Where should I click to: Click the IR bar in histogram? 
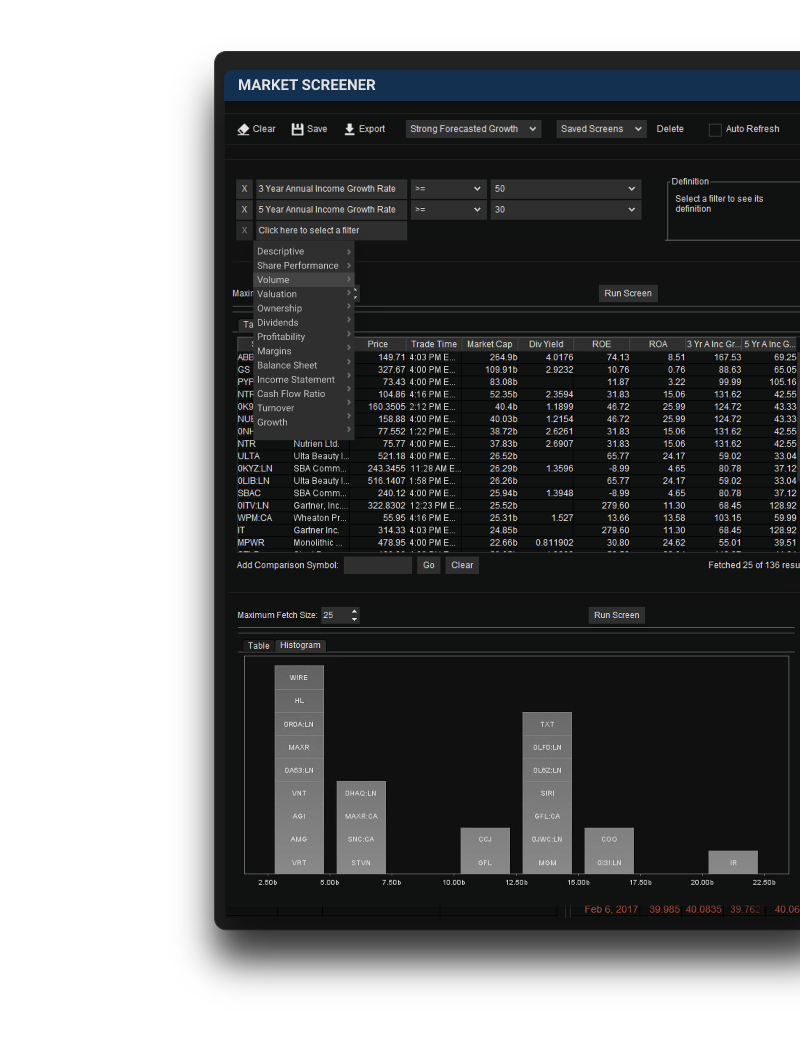click(x=732, y=862)
